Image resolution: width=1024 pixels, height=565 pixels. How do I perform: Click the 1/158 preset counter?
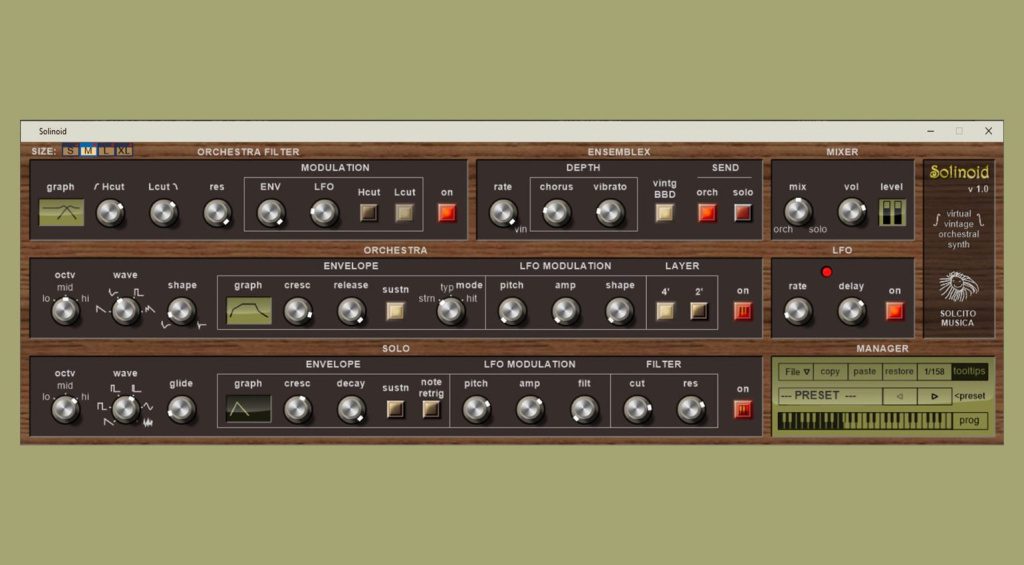tap(934, 372)
